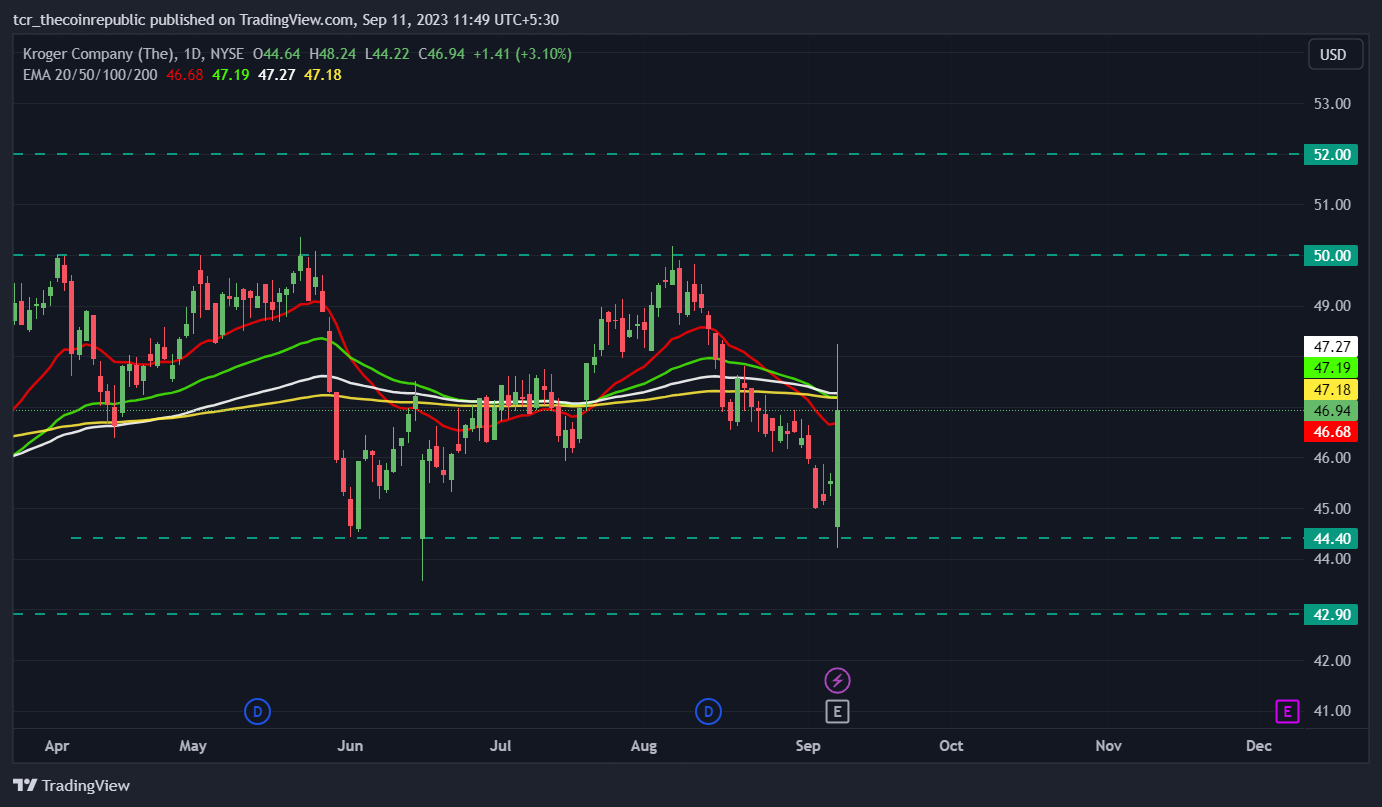
Task: Click the 45.00 price scale label
Action: (x=1331, y=509)
